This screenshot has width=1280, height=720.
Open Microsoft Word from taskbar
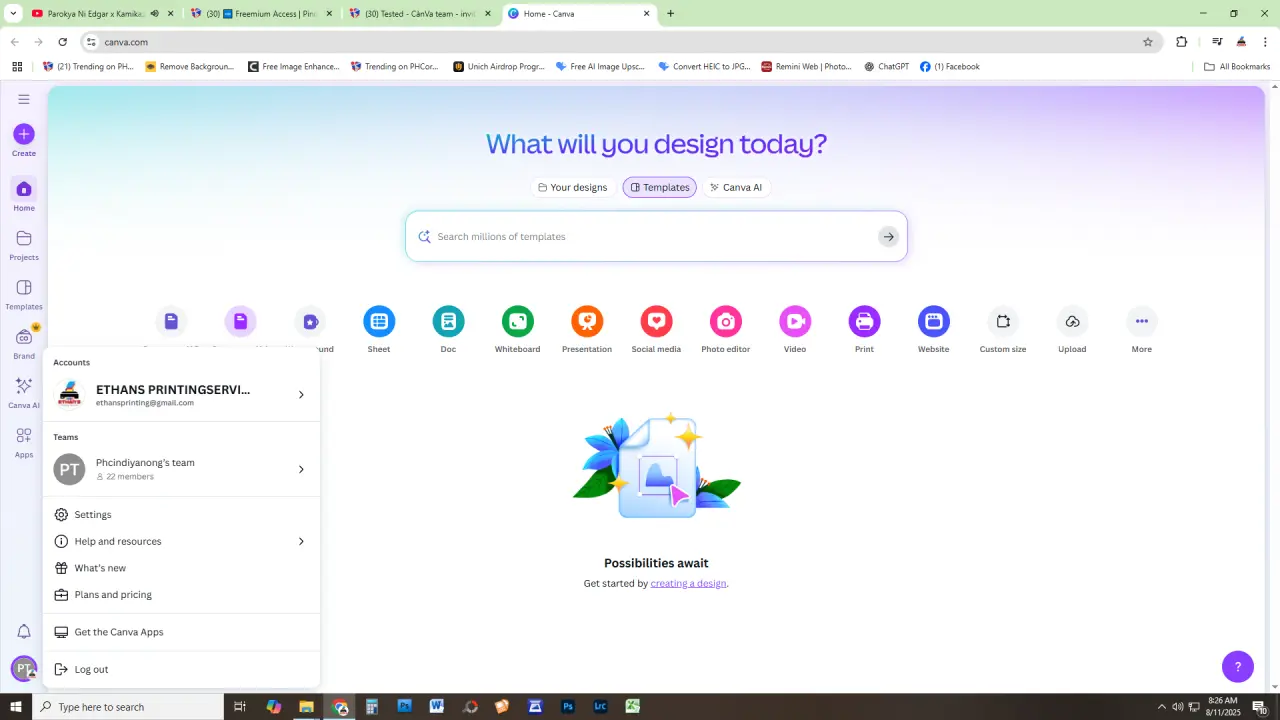pyautogui.click(x=437, y=707)
